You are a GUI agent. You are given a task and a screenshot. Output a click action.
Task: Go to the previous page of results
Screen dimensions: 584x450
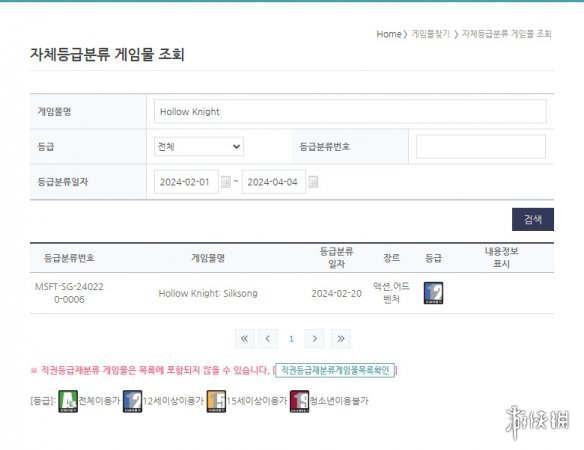267,339
